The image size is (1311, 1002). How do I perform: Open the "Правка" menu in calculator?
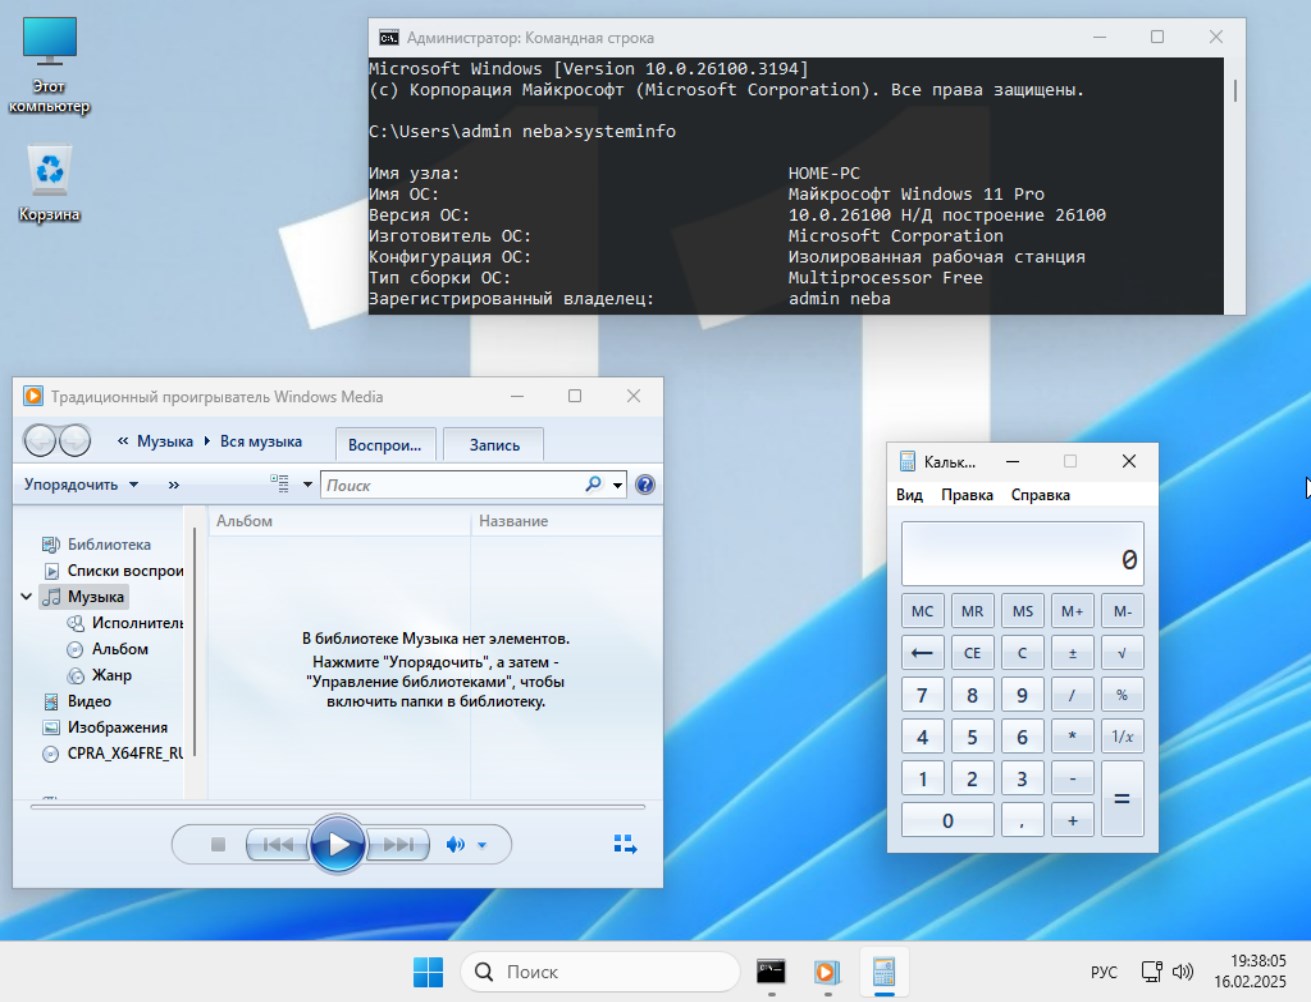click(967, 495)
